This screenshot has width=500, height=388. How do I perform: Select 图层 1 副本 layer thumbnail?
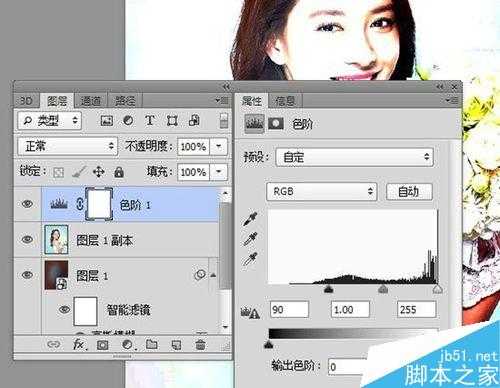[56, 239]
